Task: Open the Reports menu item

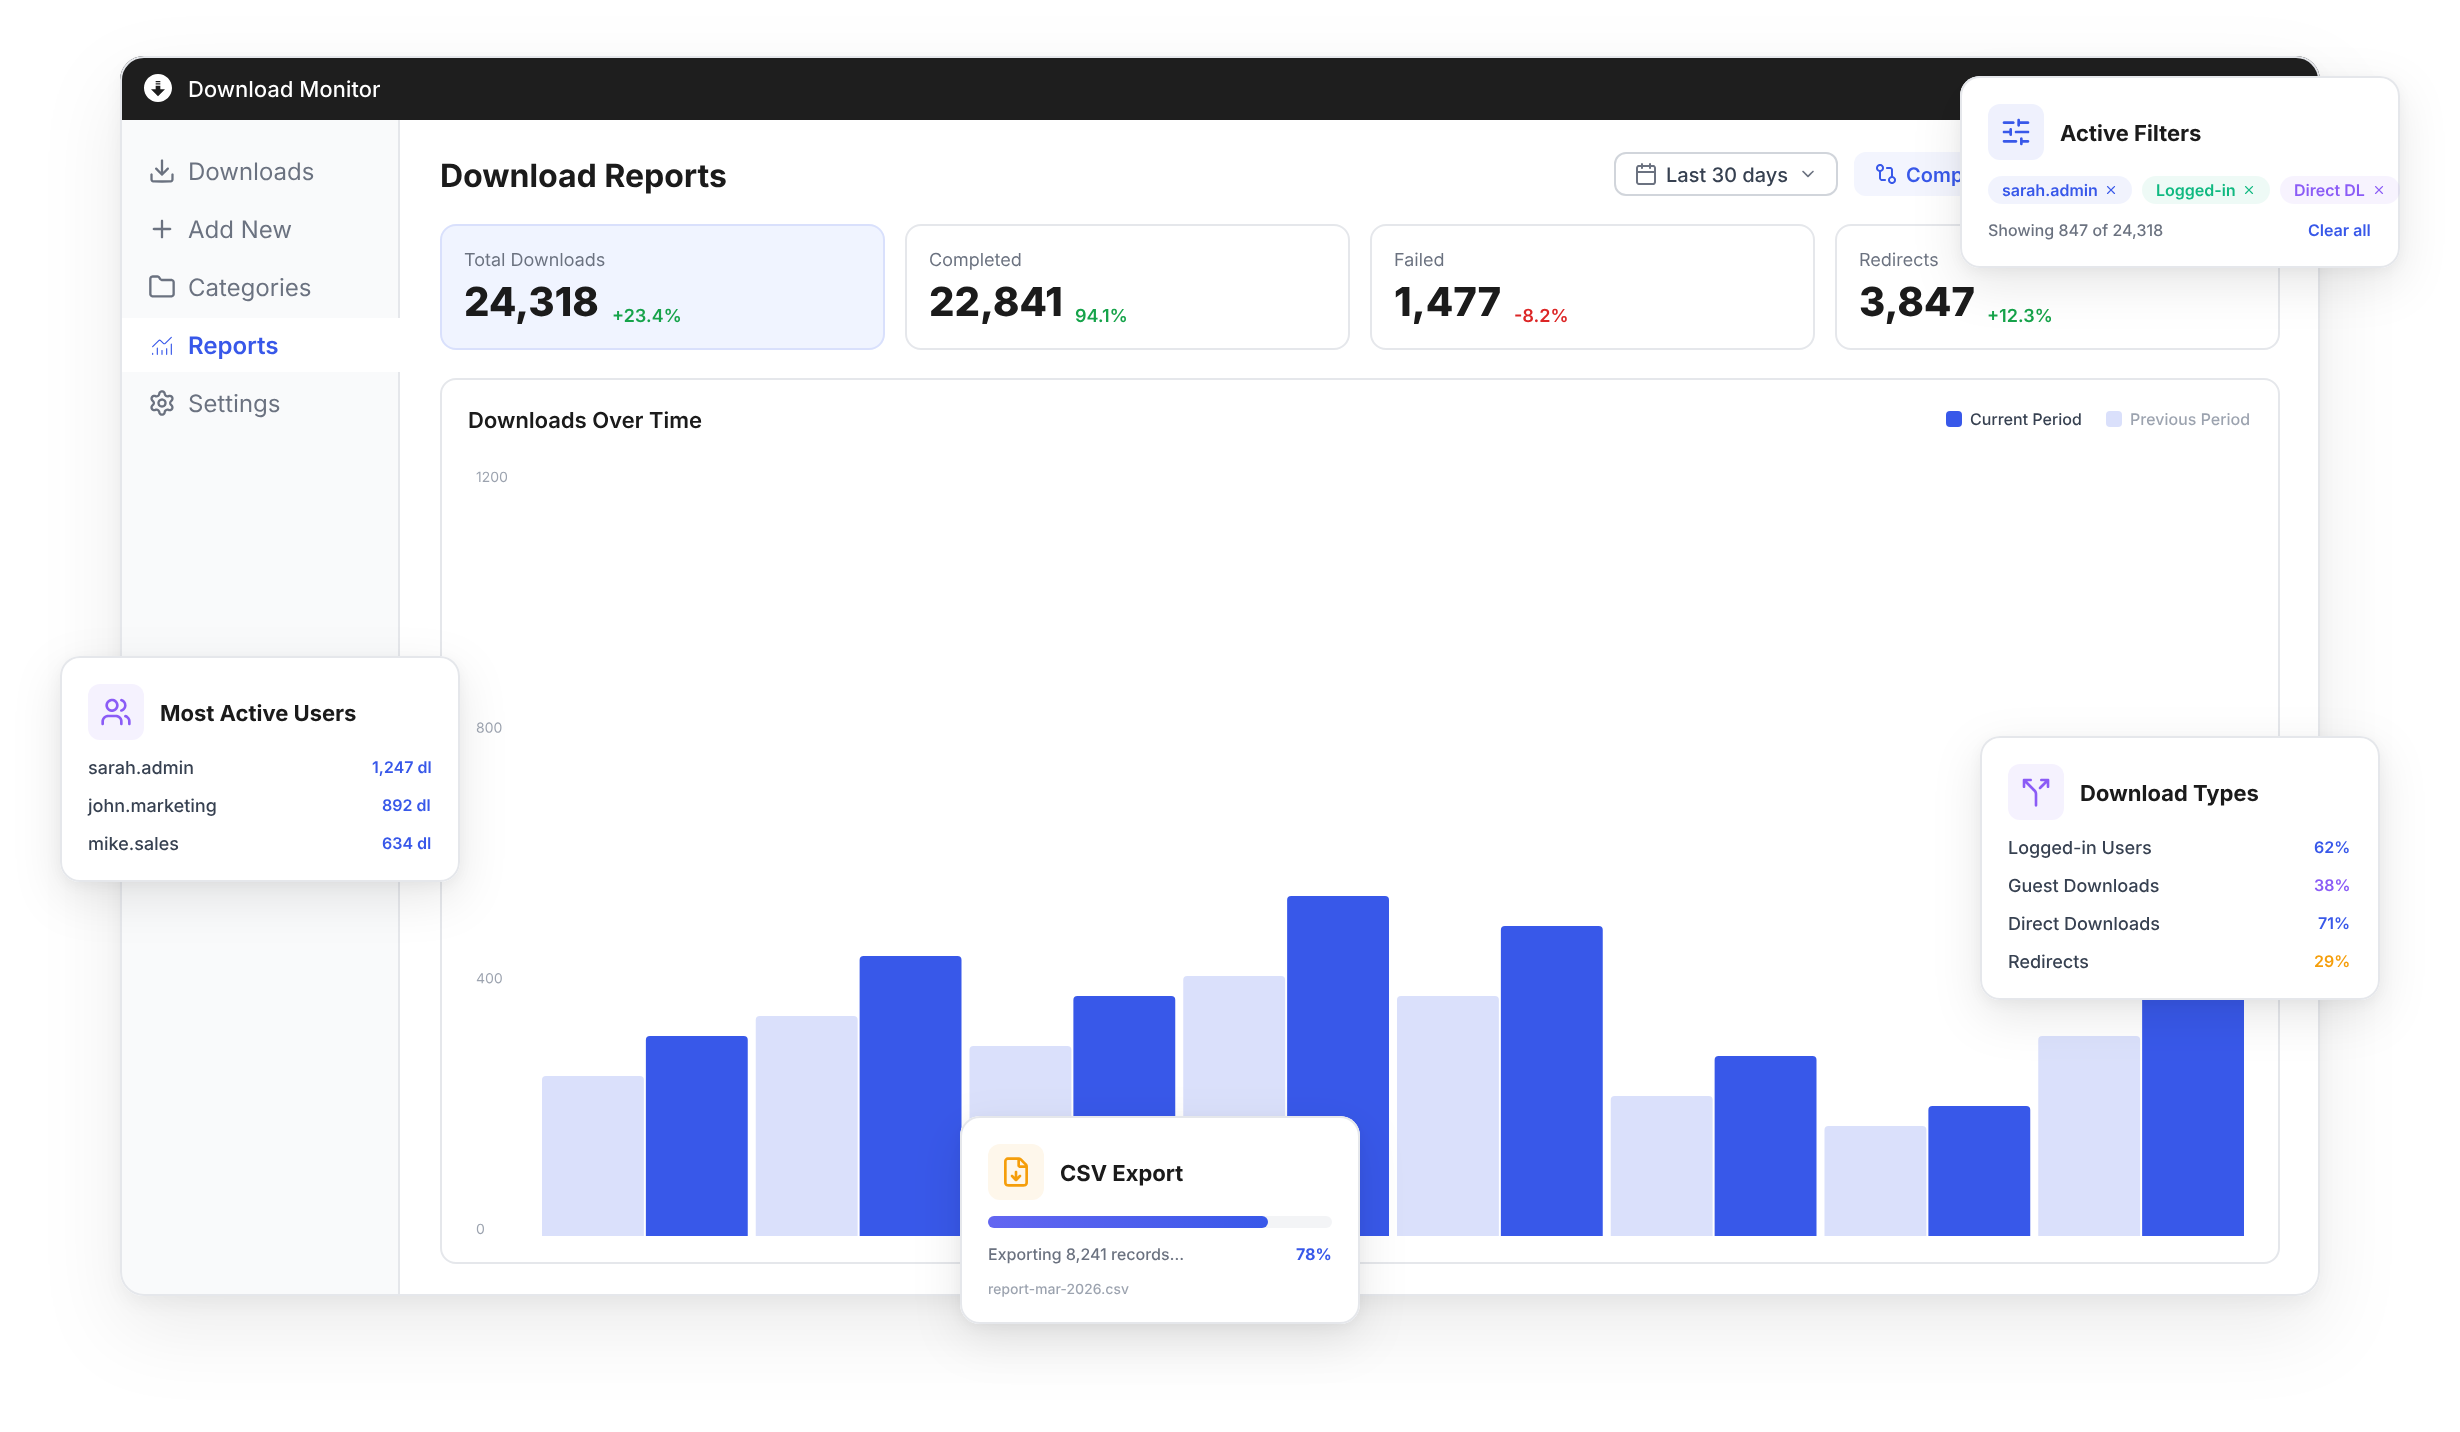Action: 232,345
